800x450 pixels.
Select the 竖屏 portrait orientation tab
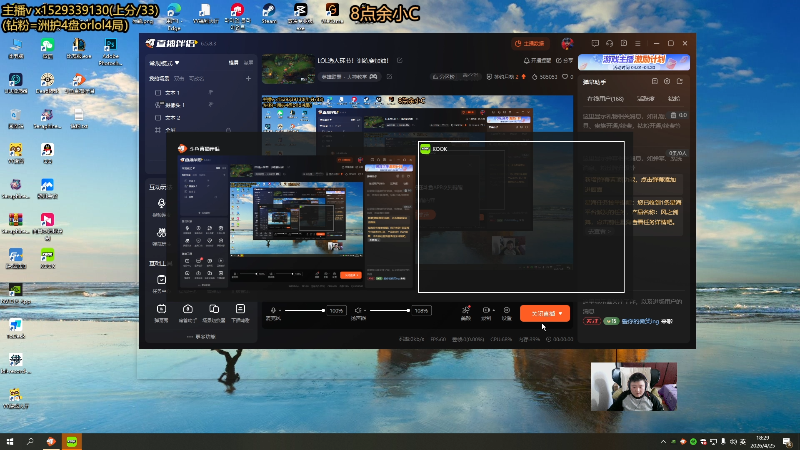click(248, 63)
